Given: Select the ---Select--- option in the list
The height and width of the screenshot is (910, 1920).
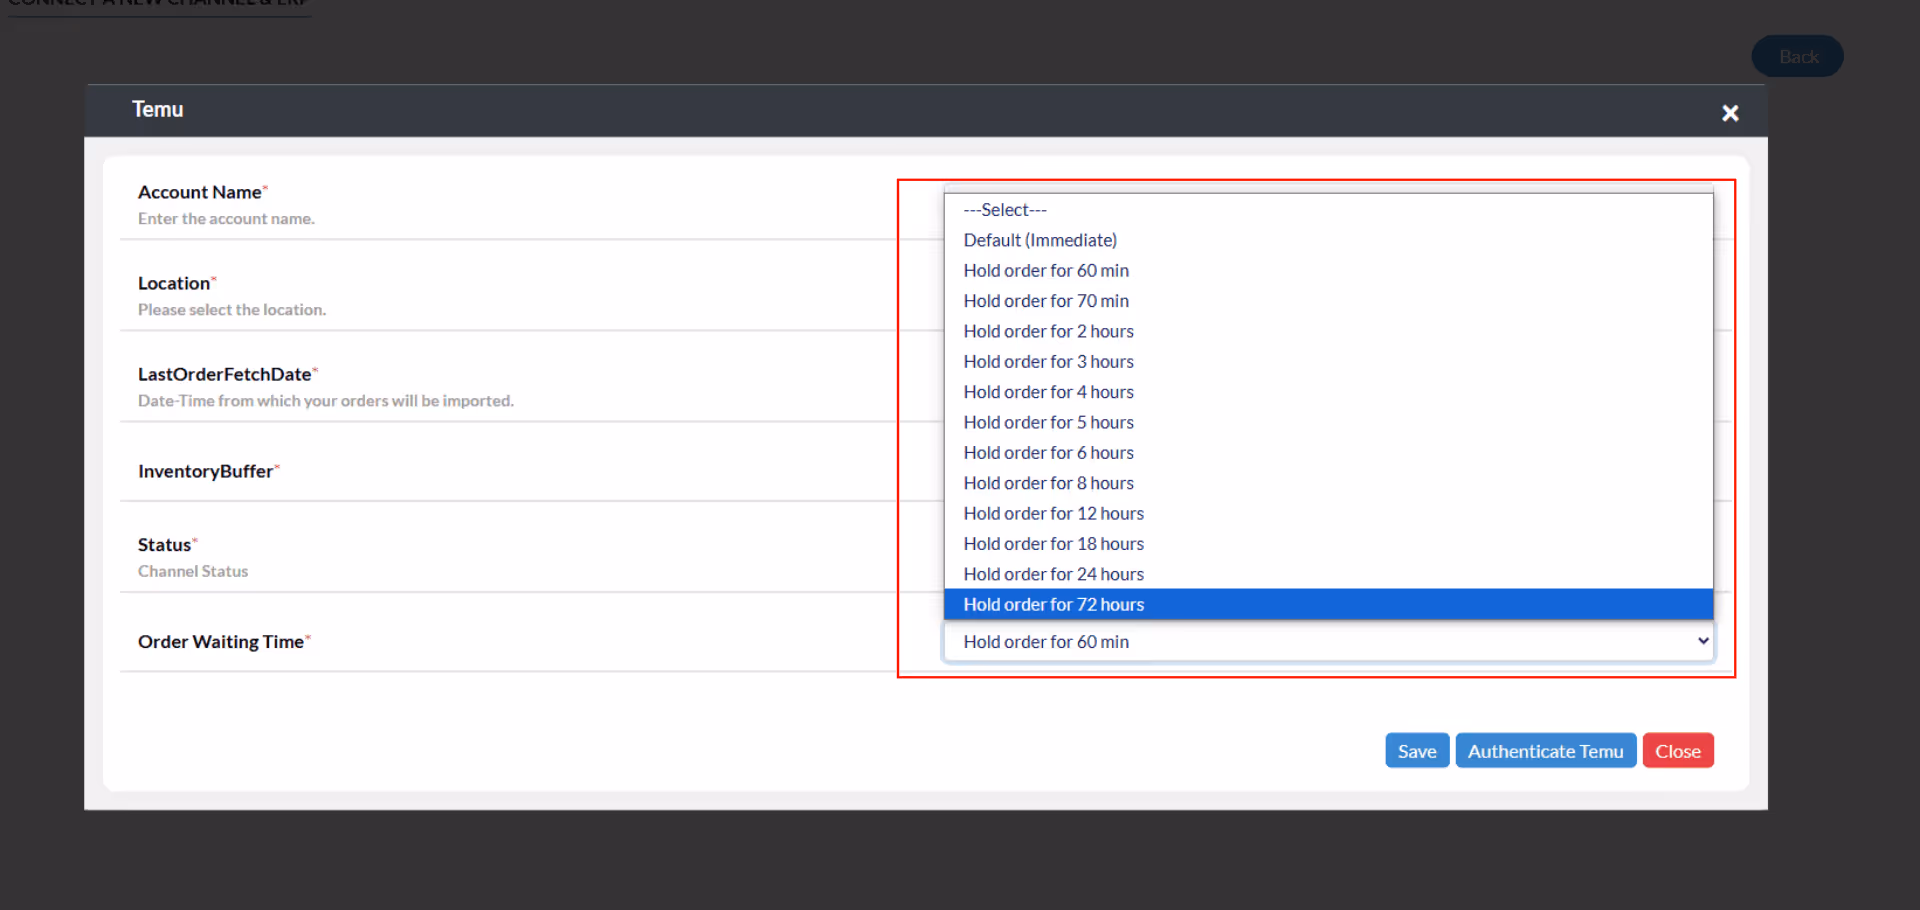Looking at the screenshot, I should [x=1328, y=210].
